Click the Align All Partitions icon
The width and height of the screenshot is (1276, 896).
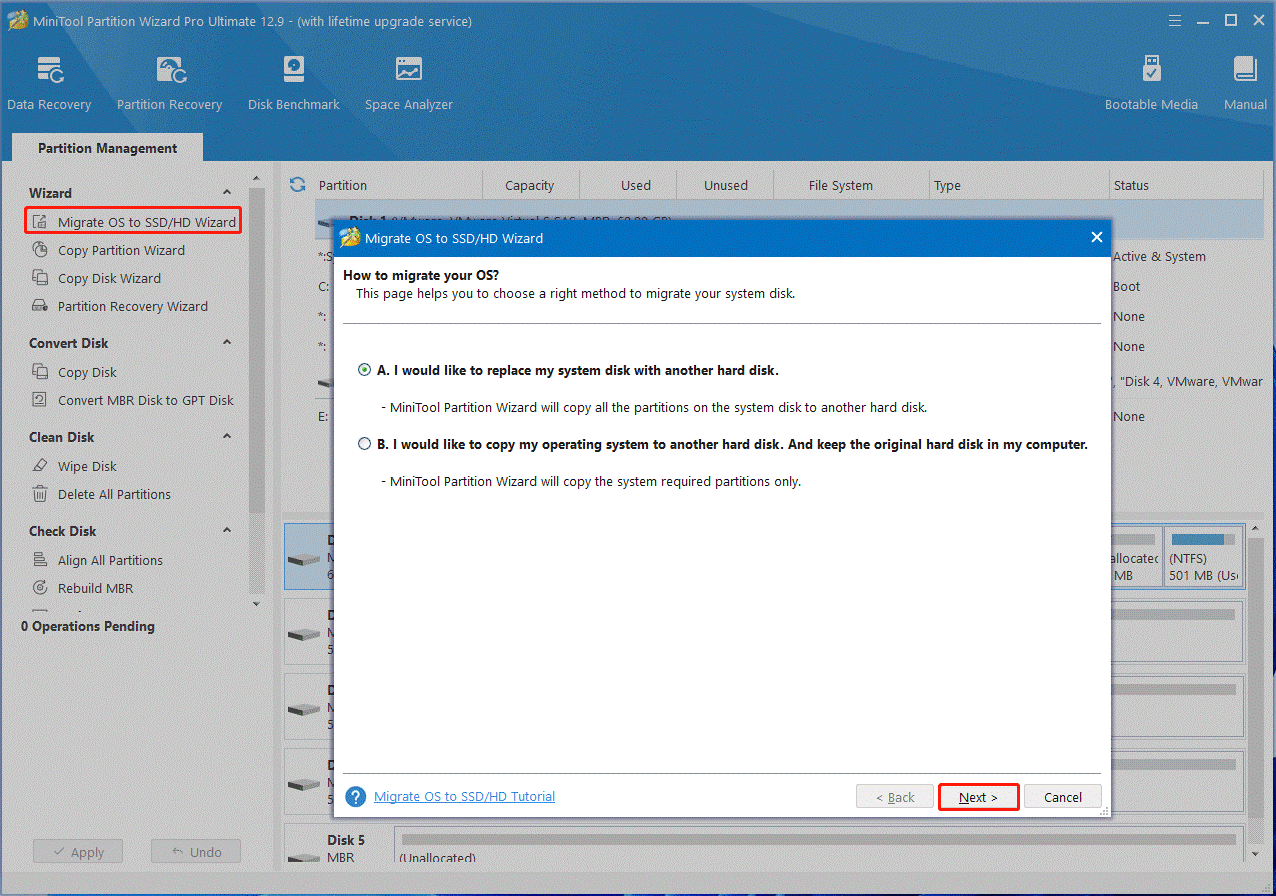[40, 560]
